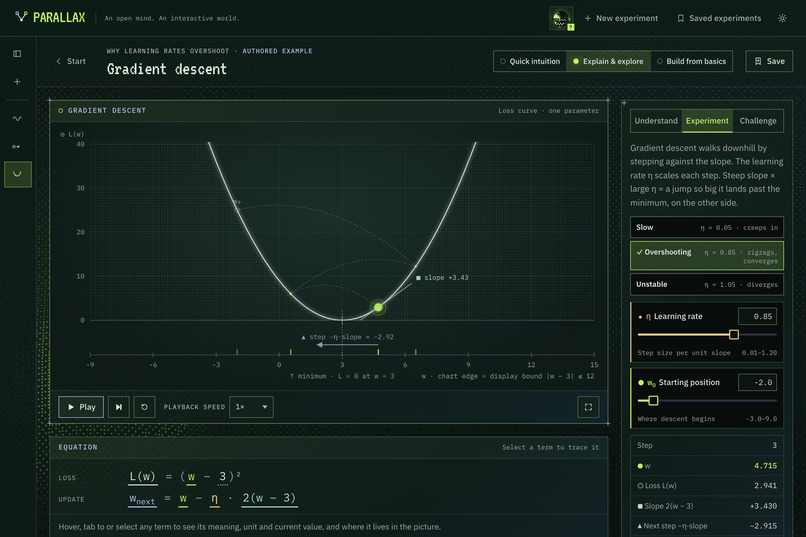Click the Step row in readout

(707, 446)
